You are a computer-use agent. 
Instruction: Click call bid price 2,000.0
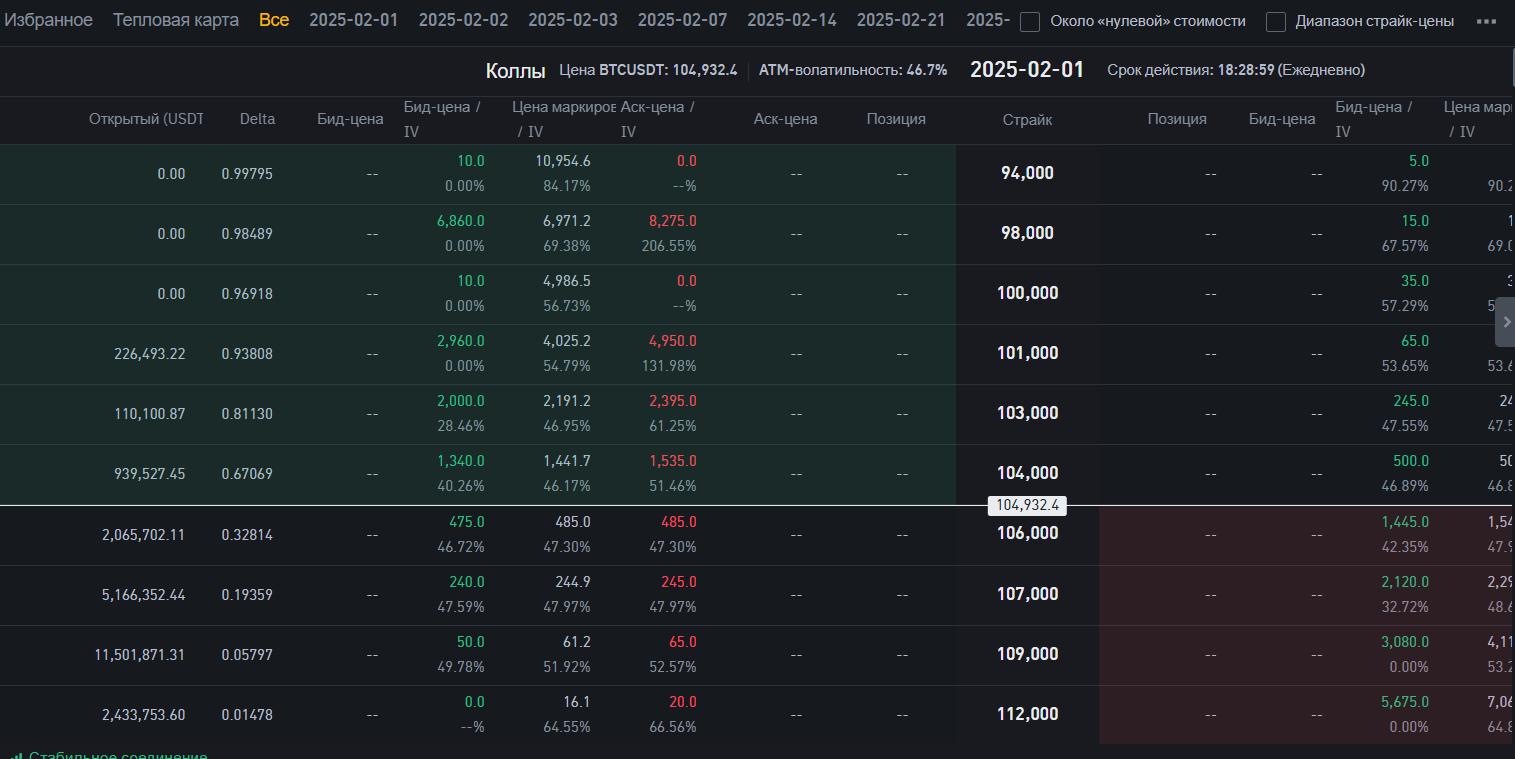tap(461, 401)
